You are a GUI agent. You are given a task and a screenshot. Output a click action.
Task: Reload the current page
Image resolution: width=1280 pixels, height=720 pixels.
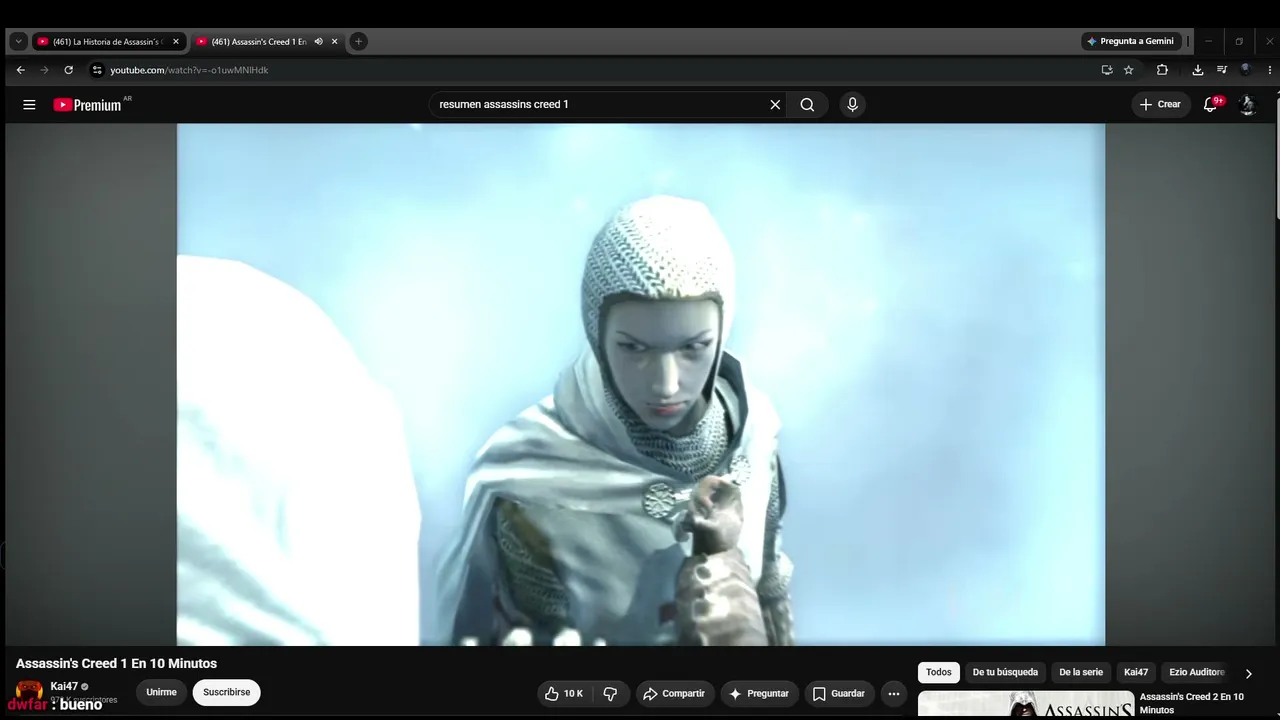pyautogui.click(x=68, y=70)
